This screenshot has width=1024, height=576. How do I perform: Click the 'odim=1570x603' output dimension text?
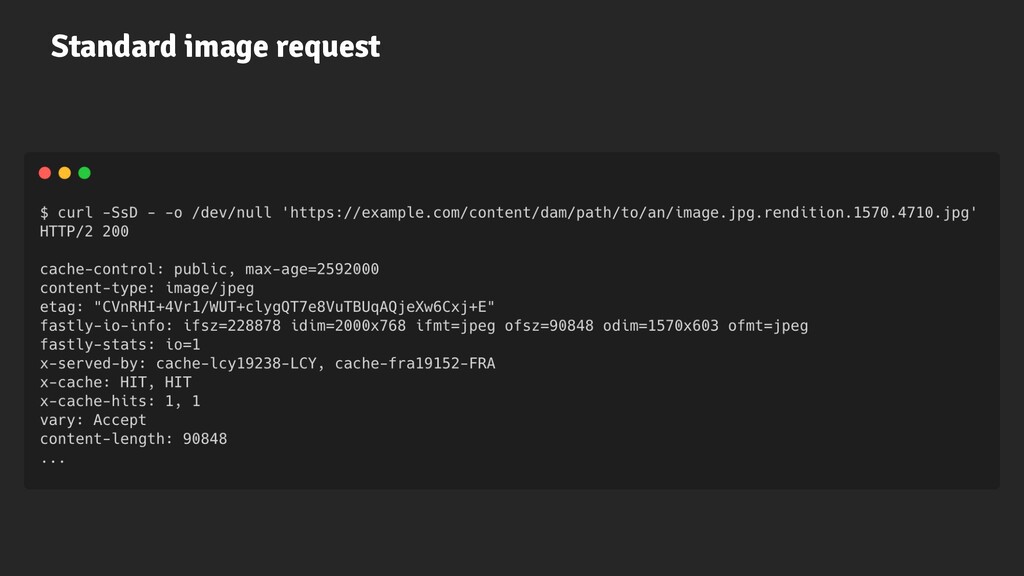pyautogui.click(x=660, y=326)
